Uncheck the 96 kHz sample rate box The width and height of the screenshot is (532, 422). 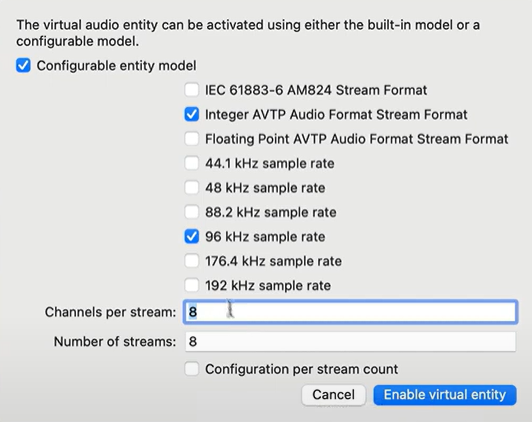[x=192, y=236]
